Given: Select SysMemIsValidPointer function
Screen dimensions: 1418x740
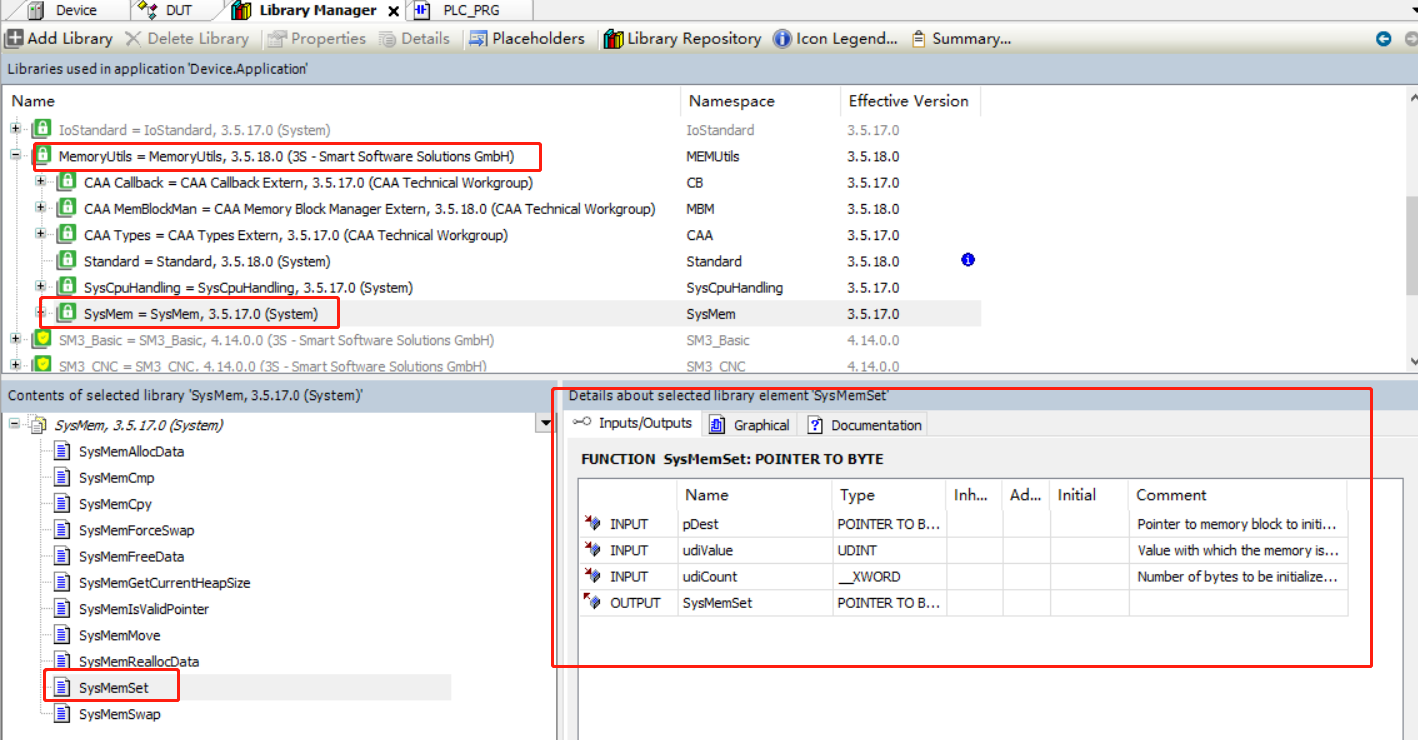Looking at the screenshot, I should coord(143,609).
